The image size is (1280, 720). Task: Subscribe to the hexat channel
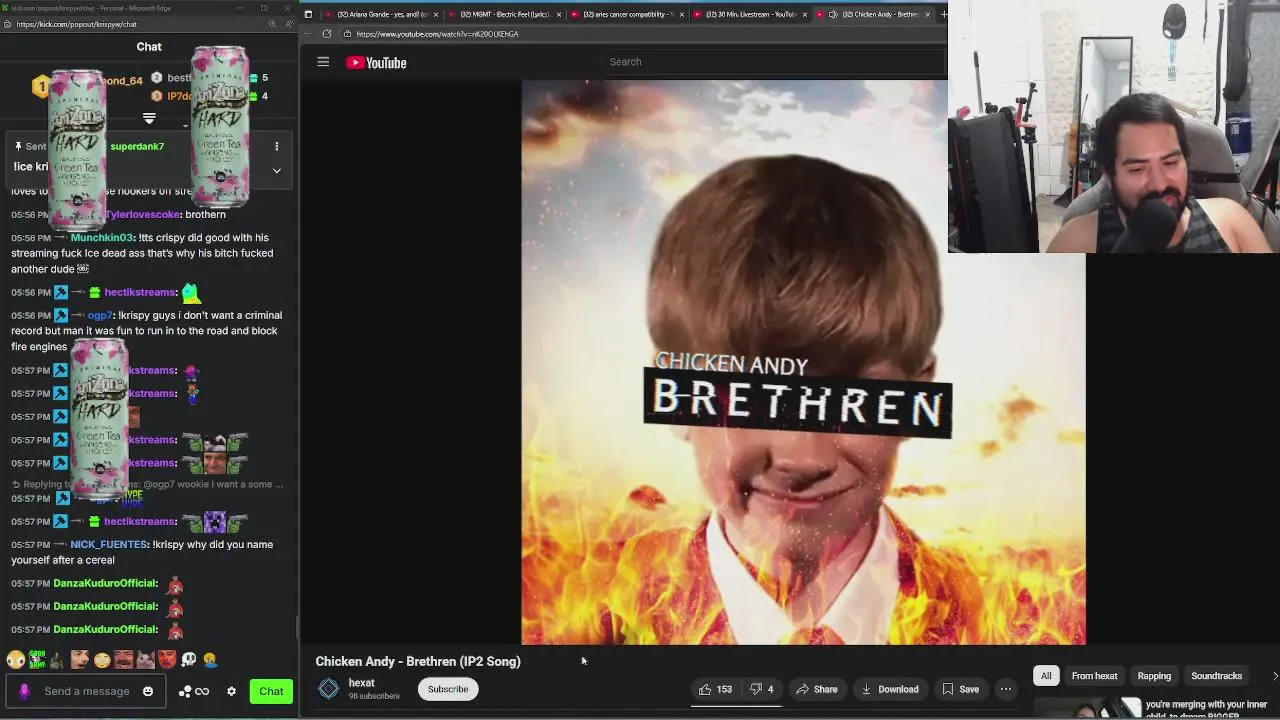(448, 689)
